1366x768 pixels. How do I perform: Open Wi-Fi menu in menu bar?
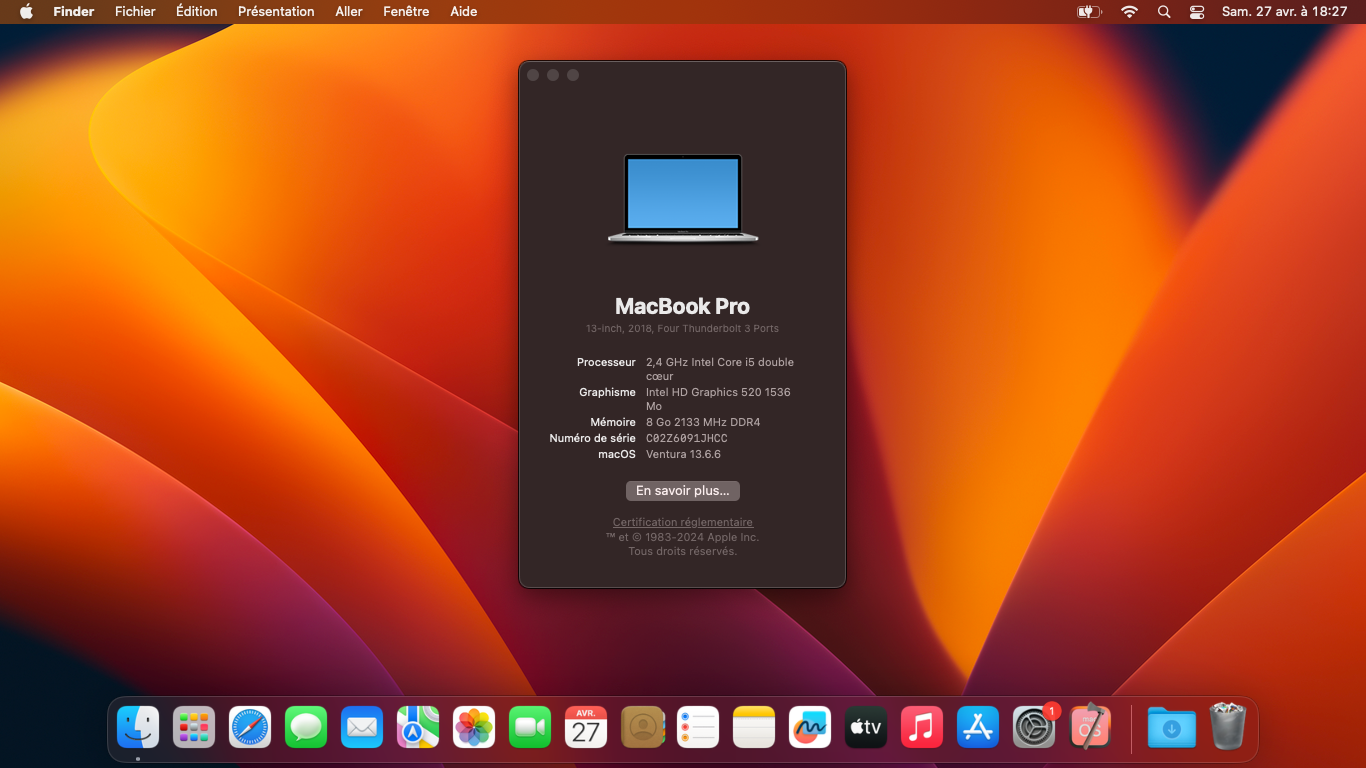pos(1129,12)
